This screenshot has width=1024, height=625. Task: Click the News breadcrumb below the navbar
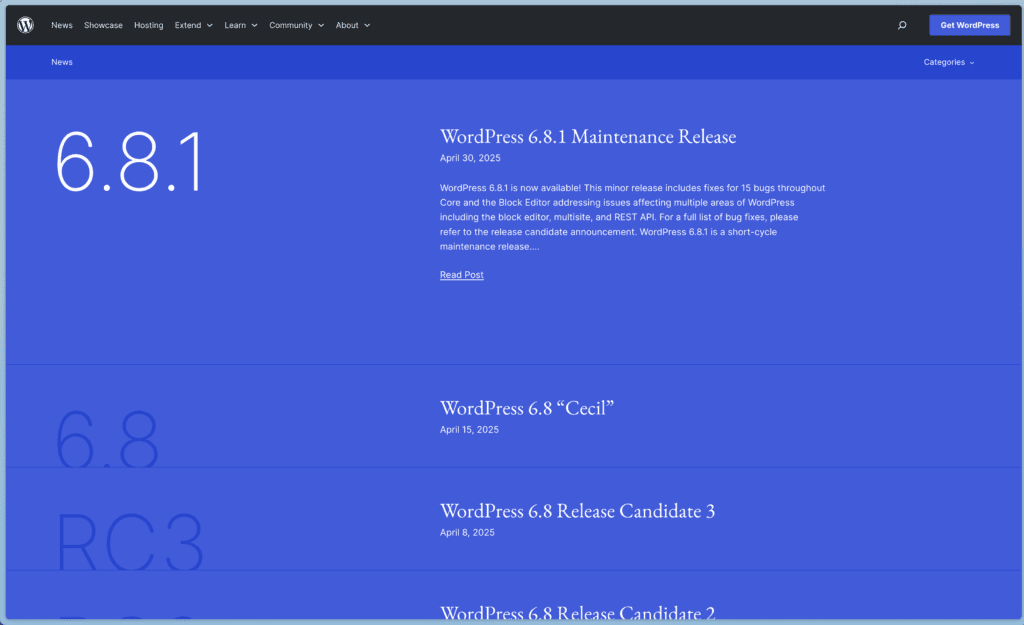pyautogui.click(x=61, y=61)
